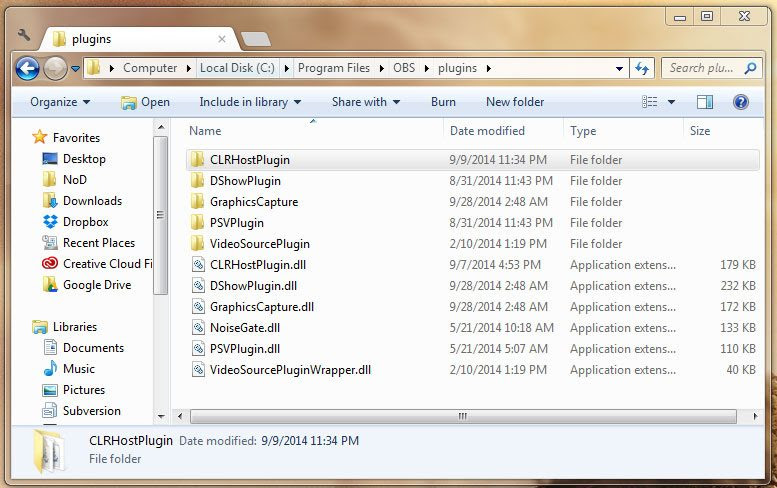Viewport: 777px width, 488px height.
Task: Select VideoSourcePlugin folder
Action: 260,244
